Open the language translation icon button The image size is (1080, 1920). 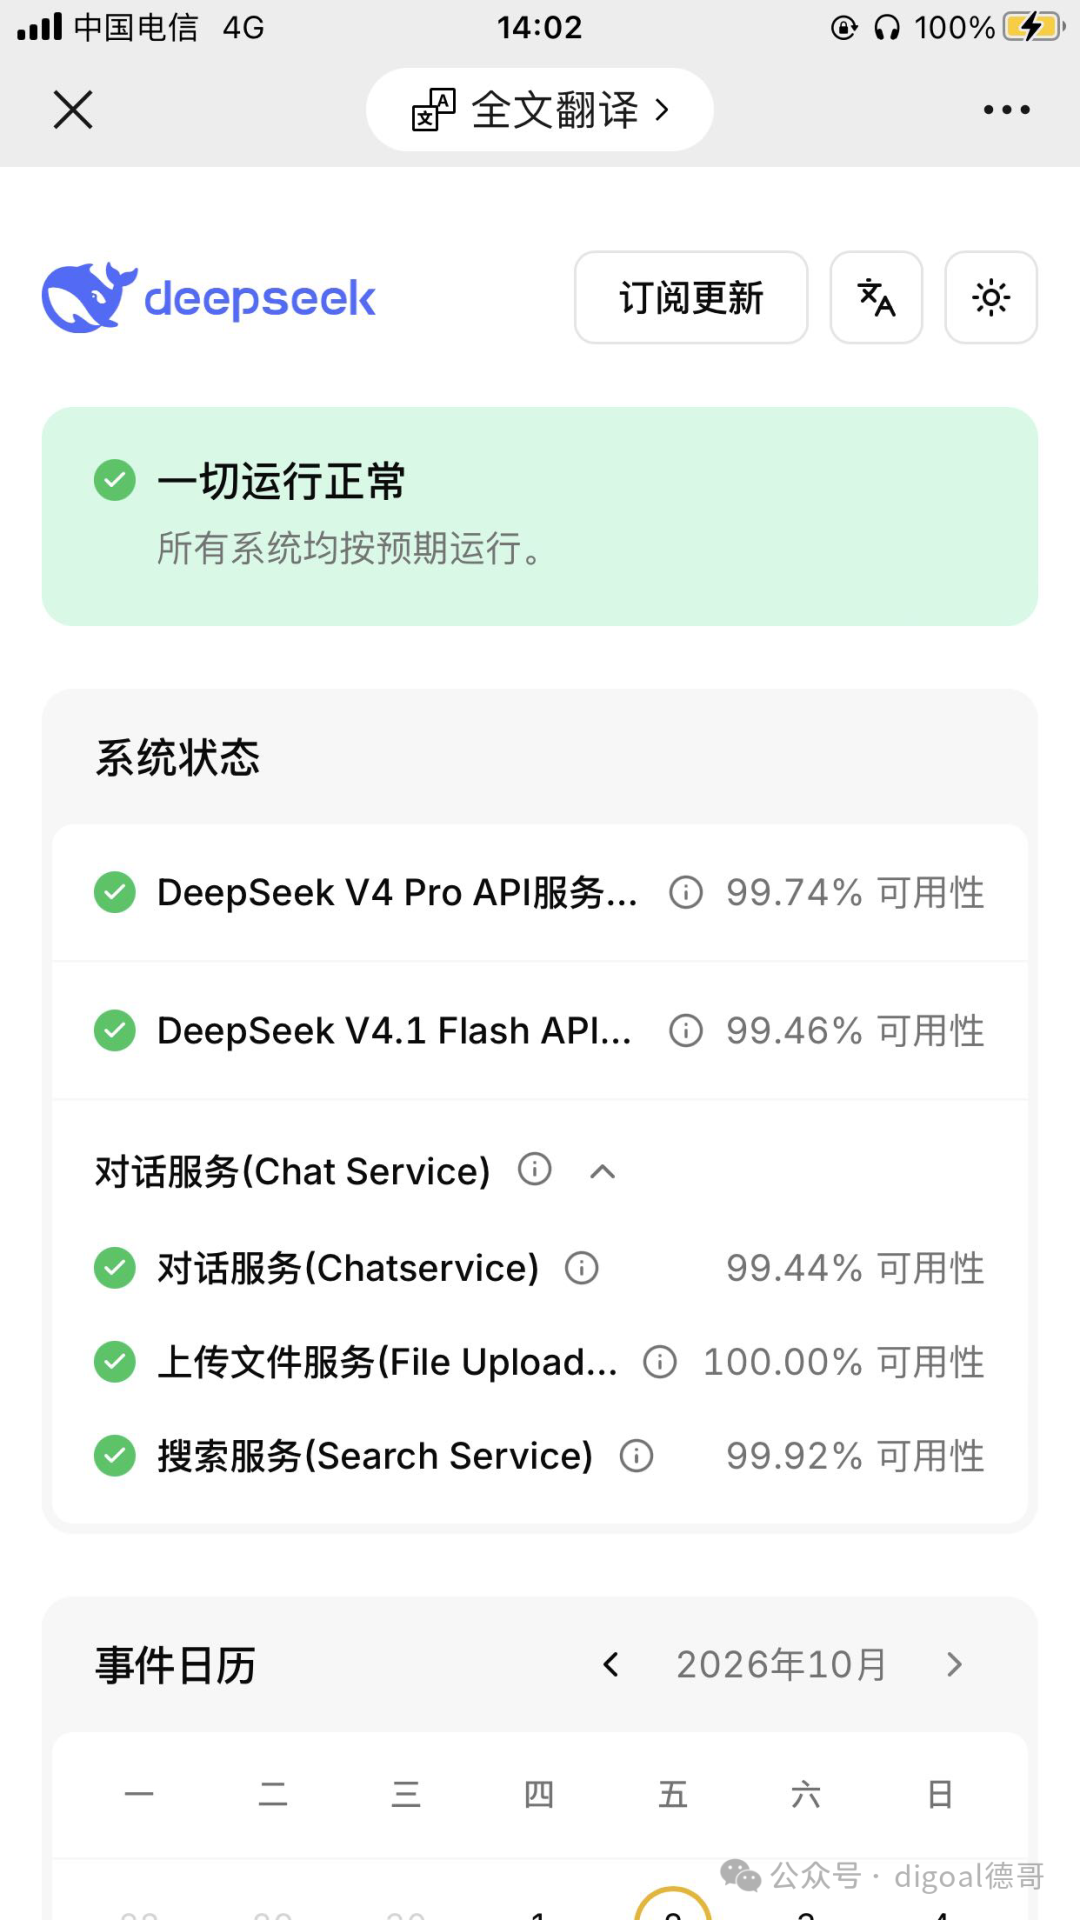876,297
